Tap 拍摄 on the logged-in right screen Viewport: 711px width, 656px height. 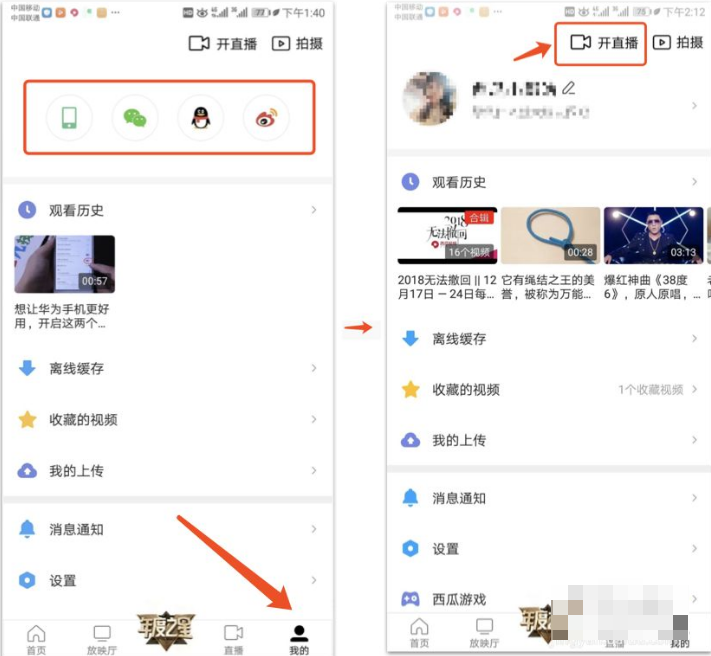678,43
